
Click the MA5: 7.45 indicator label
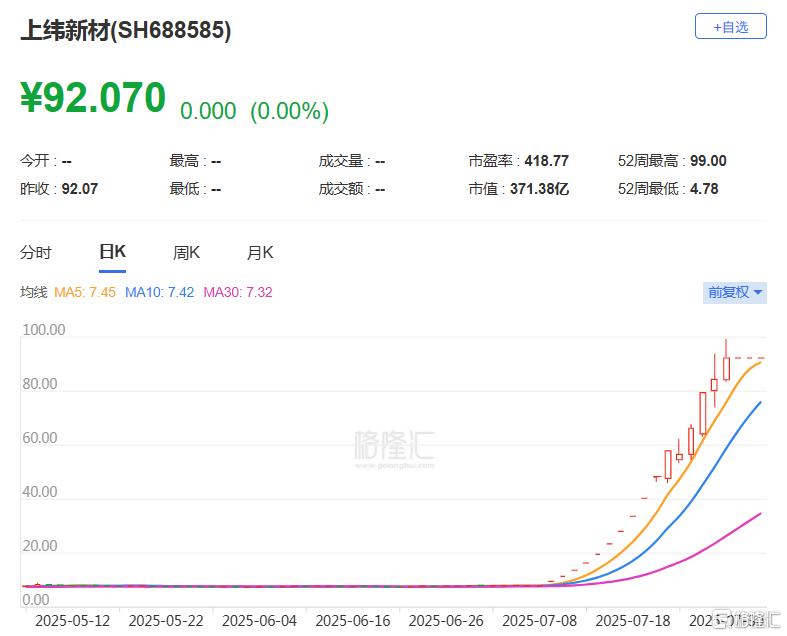click(85, 292)
